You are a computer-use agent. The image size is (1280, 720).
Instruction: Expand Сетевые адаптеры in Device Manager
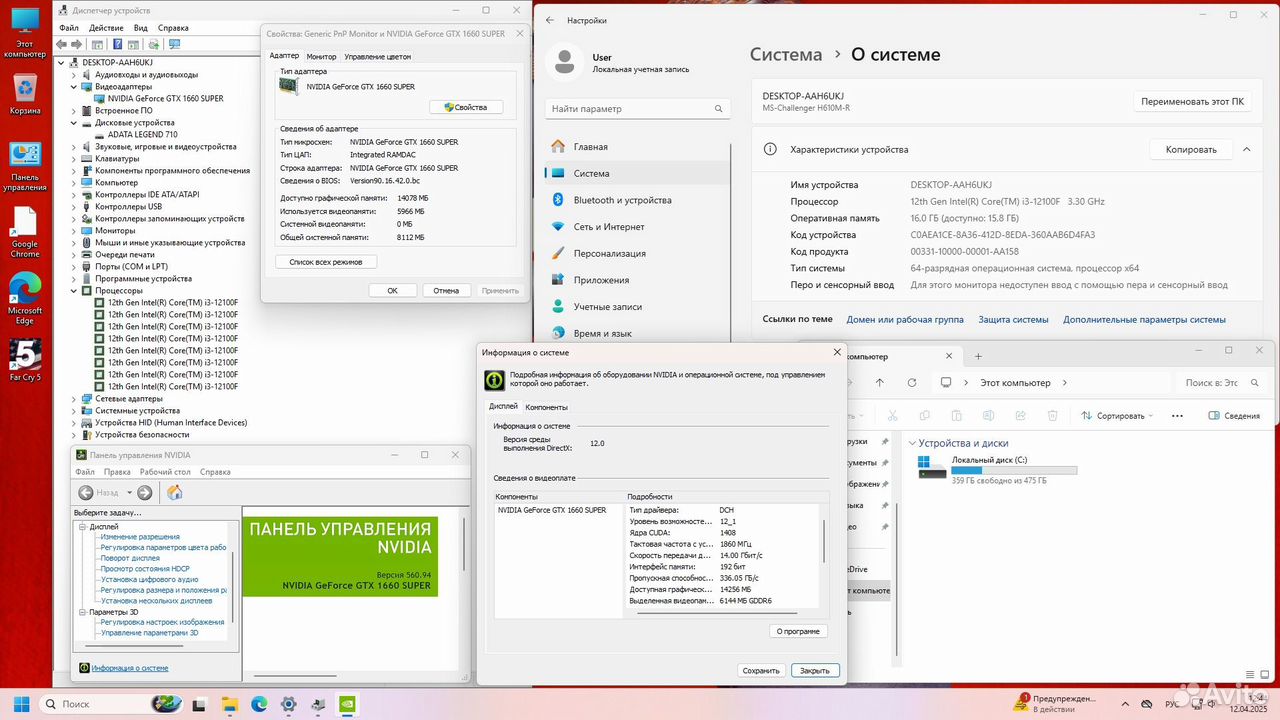74,399
